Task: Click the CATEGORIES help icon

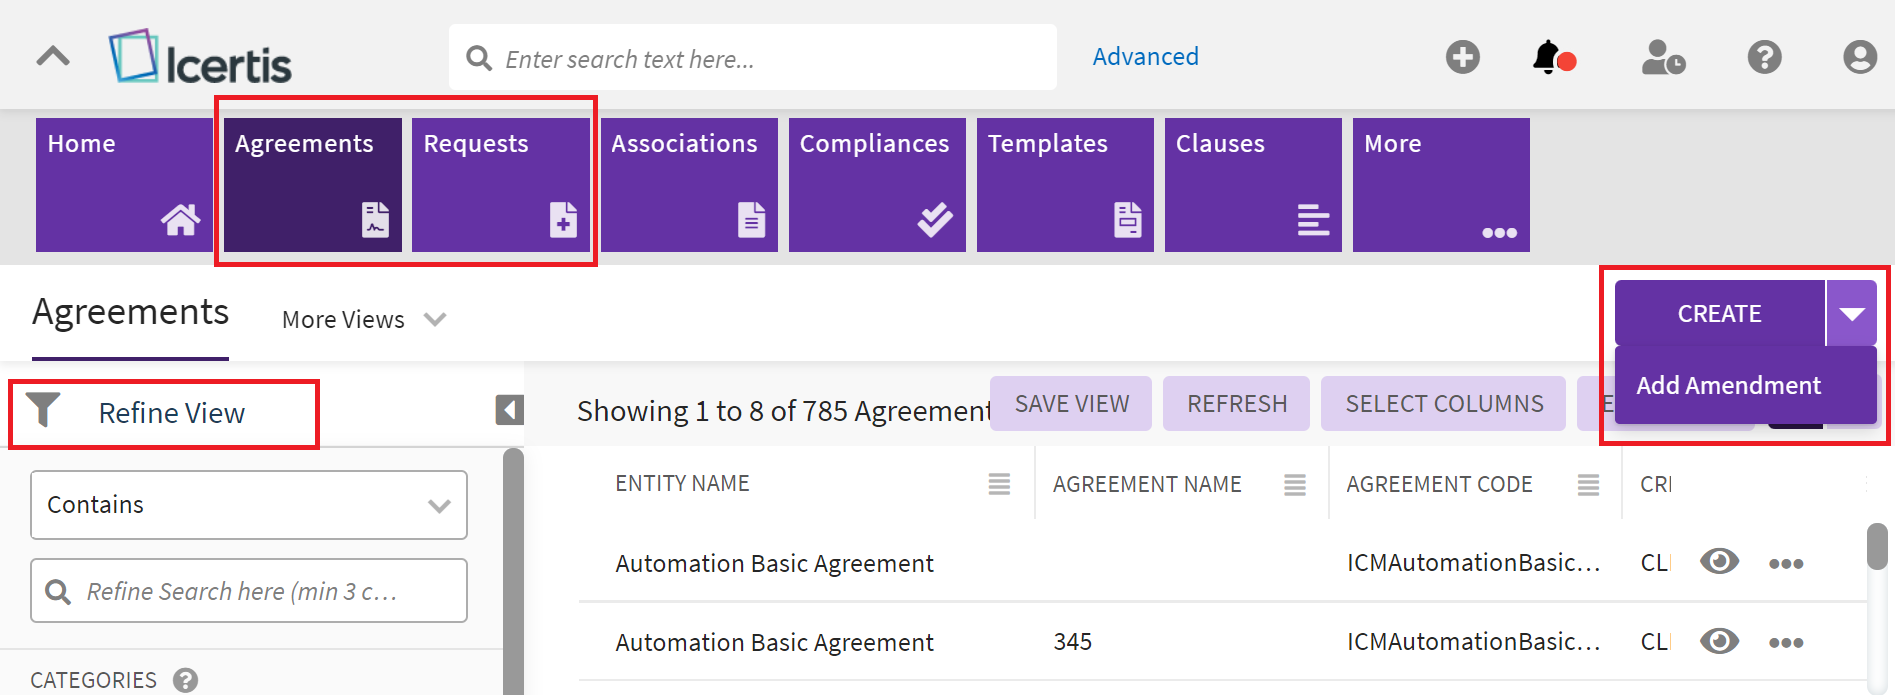Action: tap(185, 680)
